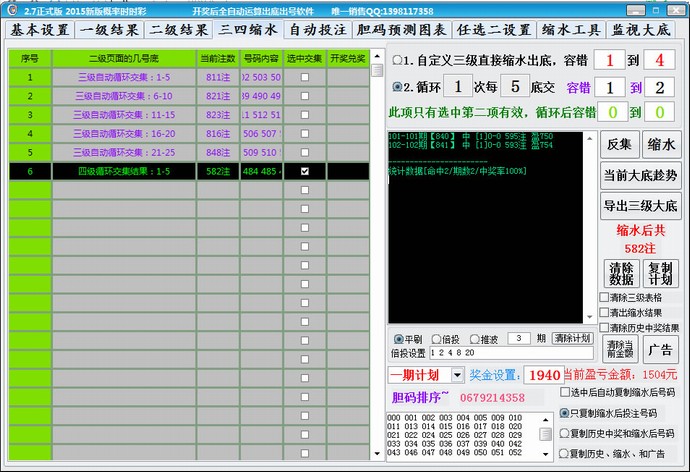Screen dimensions: 690x472
Task: Check 选中交集 box for row 1
Action: click(x=304, y=76)
